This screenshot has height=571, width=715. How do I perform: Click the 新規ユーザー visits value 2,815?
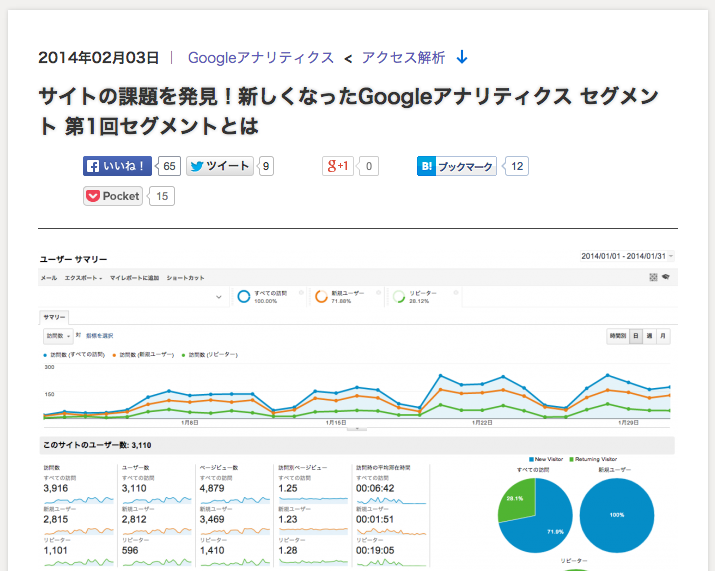coord(56,519)
